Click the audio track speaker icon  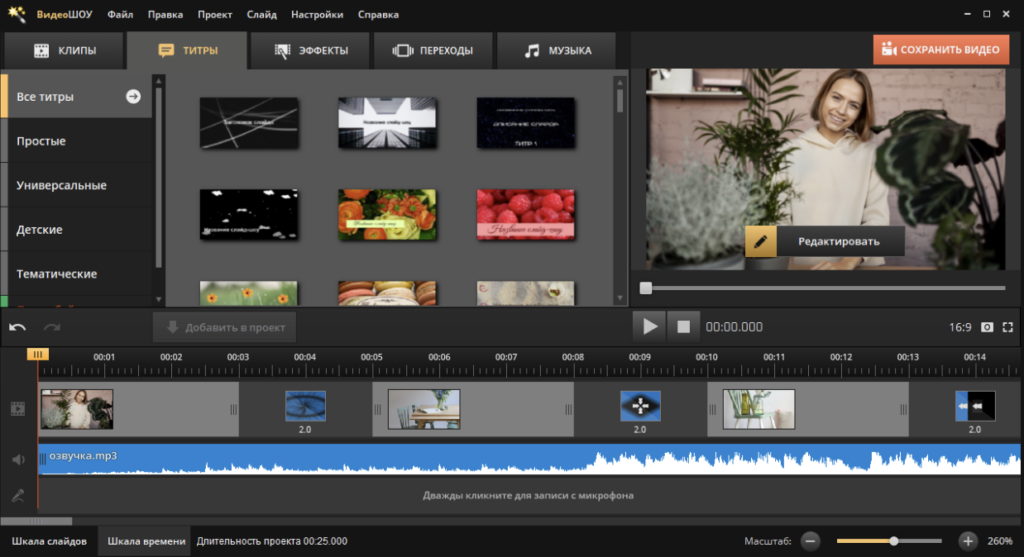17,460
